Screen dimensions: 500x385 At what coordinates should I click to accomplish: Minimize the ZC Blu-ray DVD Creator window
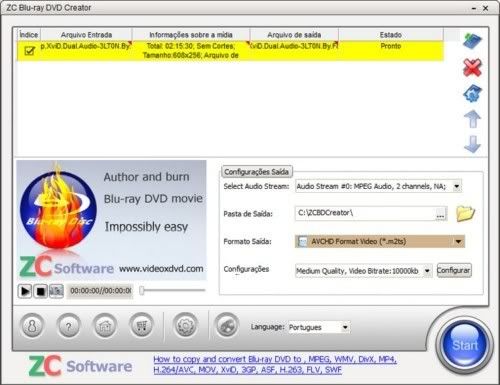pyautogui.click(x=474, y=8)
